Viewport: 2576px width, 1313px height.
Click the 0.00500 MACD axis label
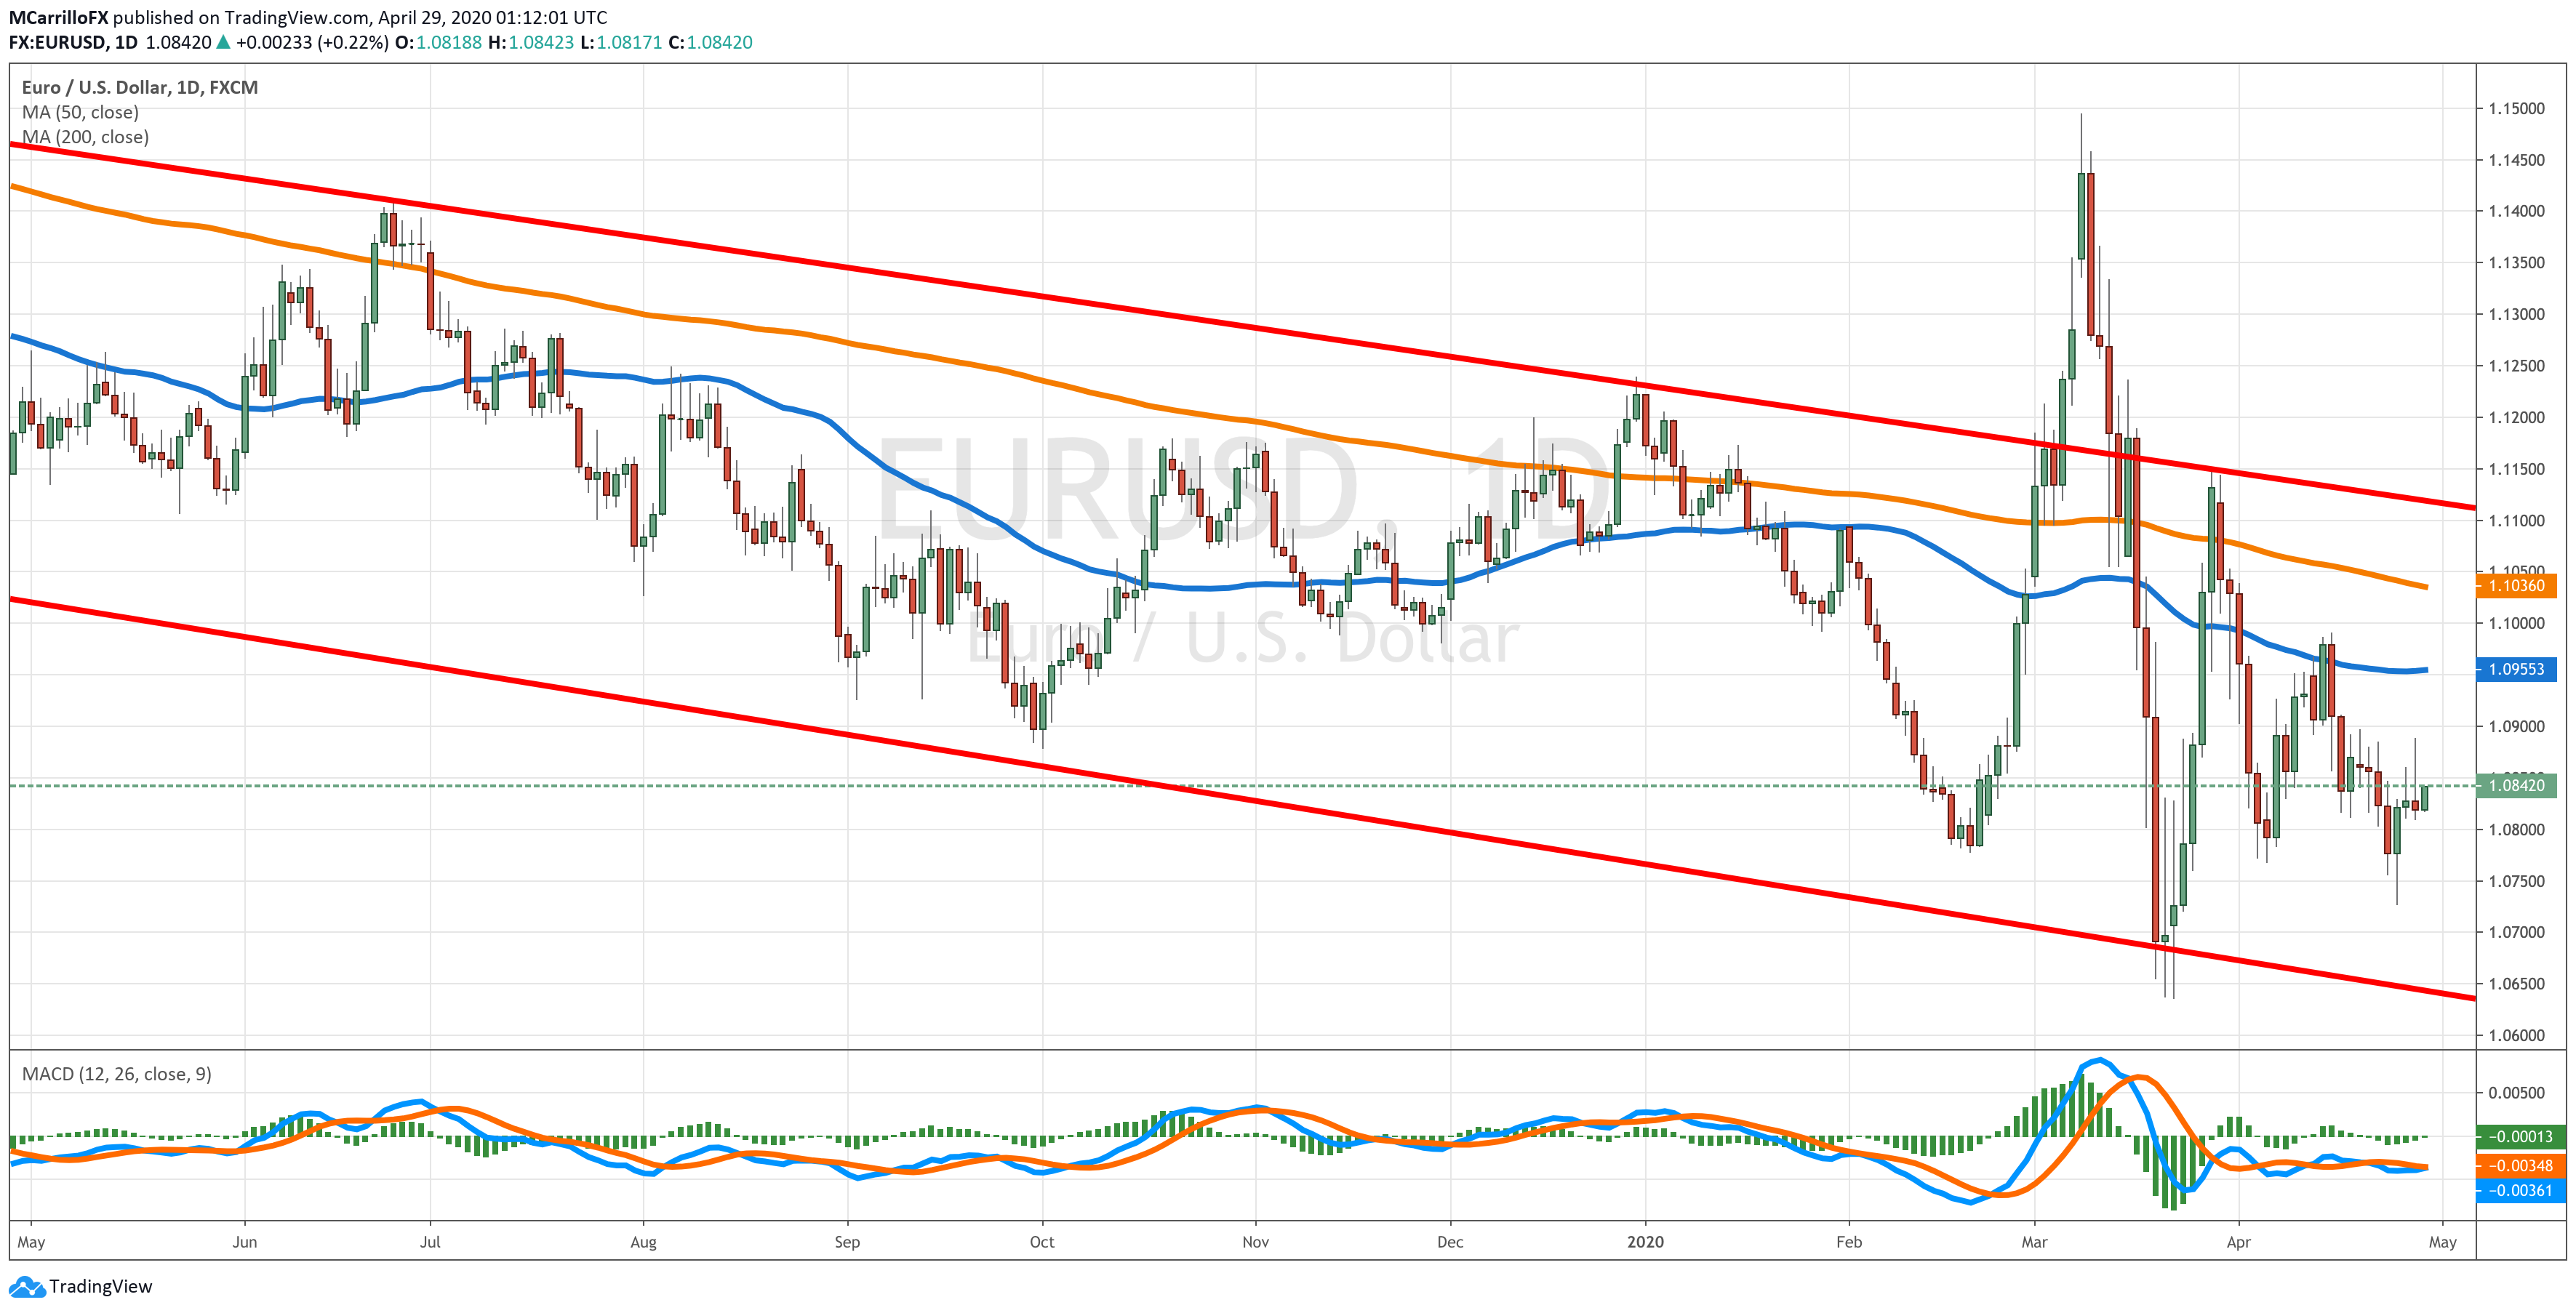(x=2517, y=1092)
